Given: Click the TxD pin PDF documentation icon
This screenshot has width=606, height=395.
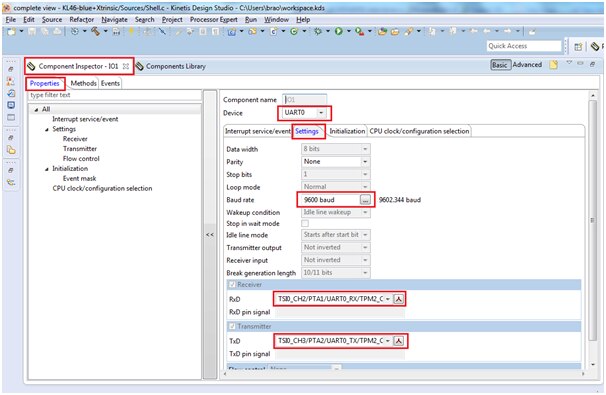Looking at the screenshot, I should (x=398, y=341).
